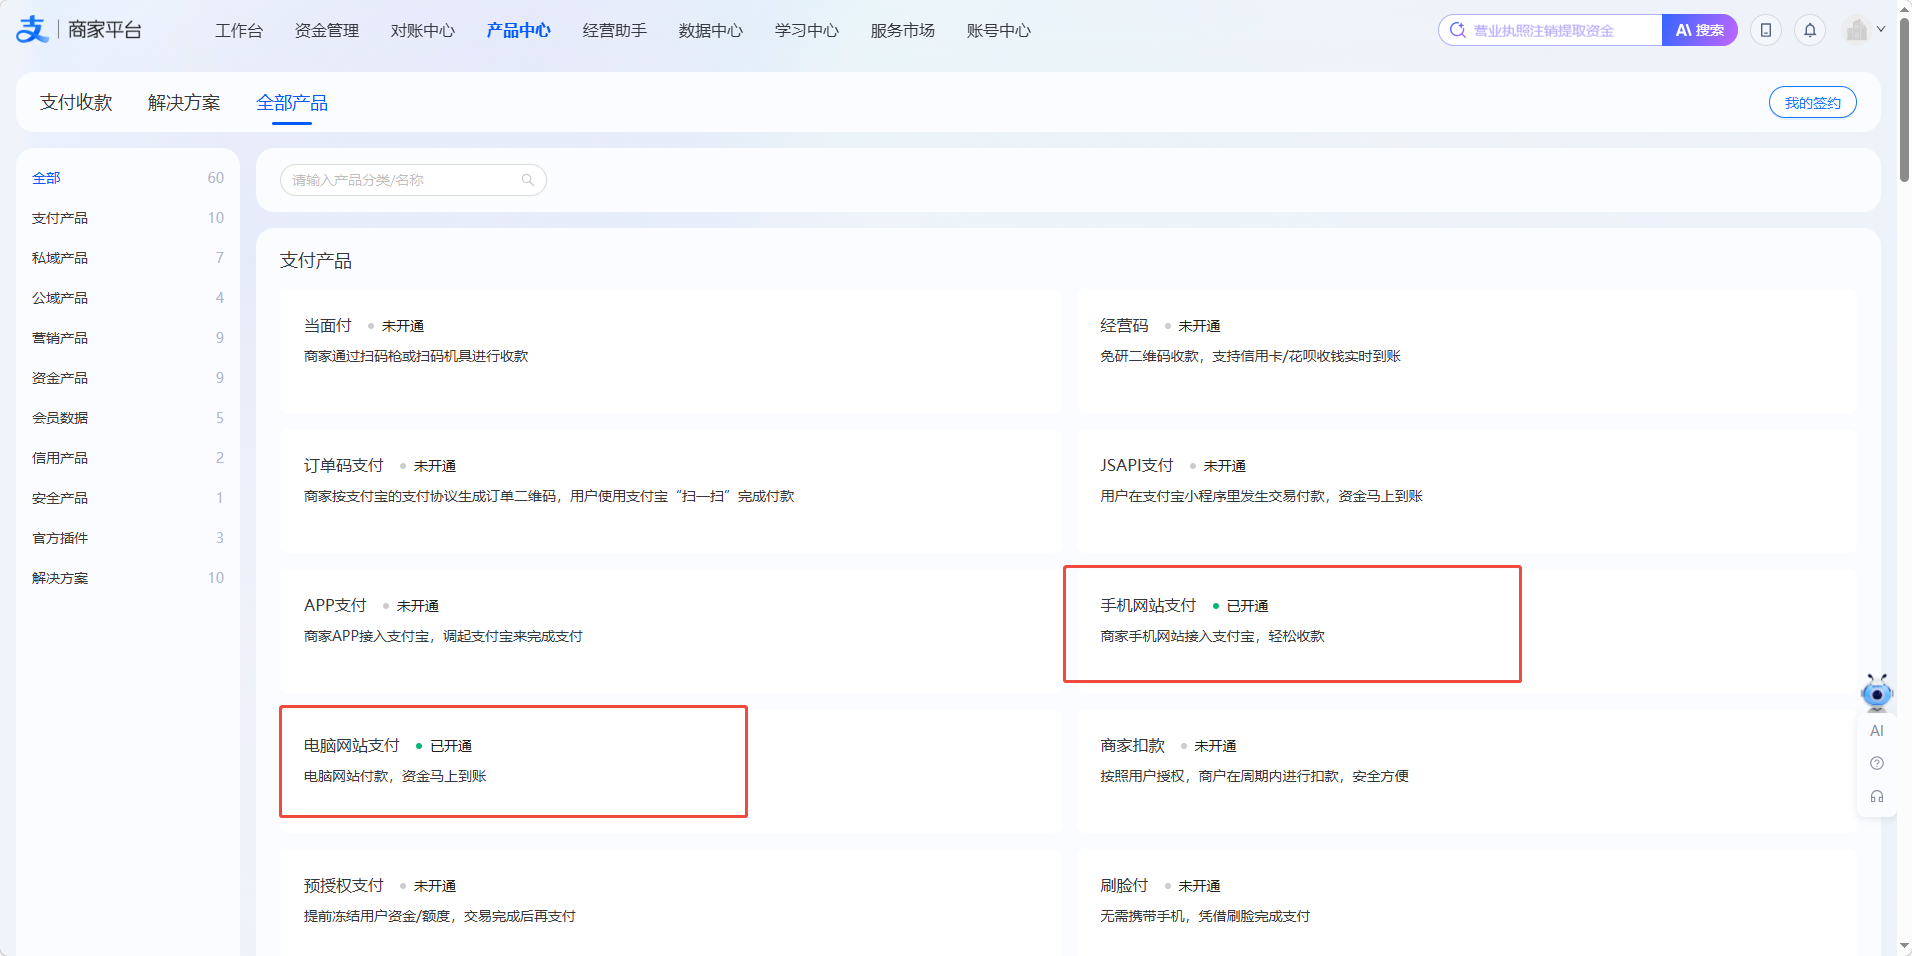Open the AI robot assistant icon
This screenshot has height=956, width=1912.
click(x=1877, y=692)
